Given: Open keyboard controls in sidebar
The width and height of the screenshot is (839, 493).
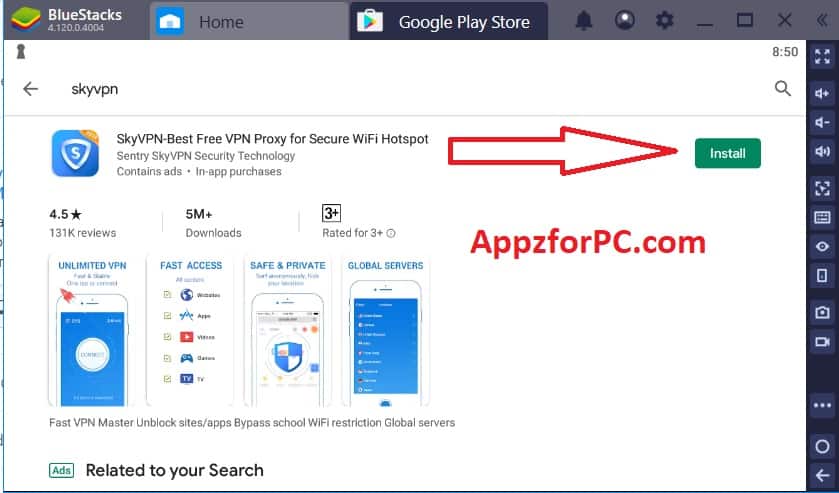Looking at the screenshot, I should point(822,217).
